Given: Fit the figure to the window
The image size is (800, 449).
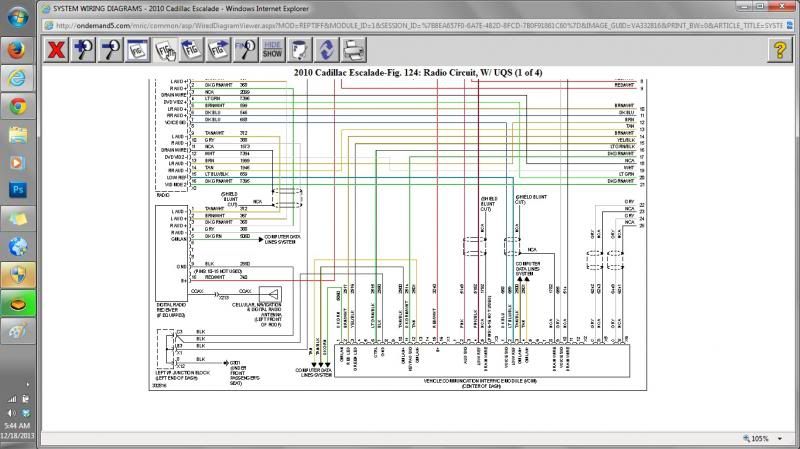Looking at the screenshot, I should [x=137, y=50].
